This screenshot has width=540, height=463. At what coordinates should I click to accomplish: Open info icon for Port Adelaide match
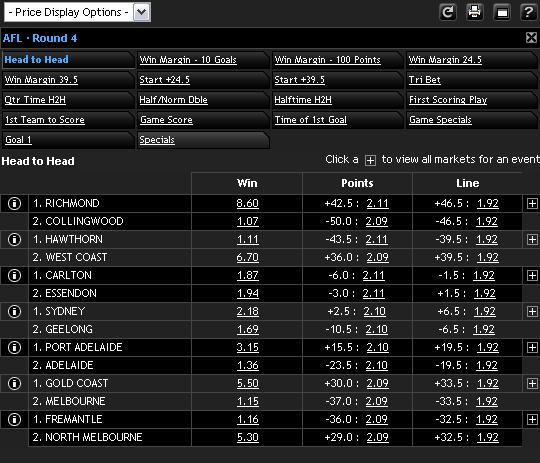point(14,347)
